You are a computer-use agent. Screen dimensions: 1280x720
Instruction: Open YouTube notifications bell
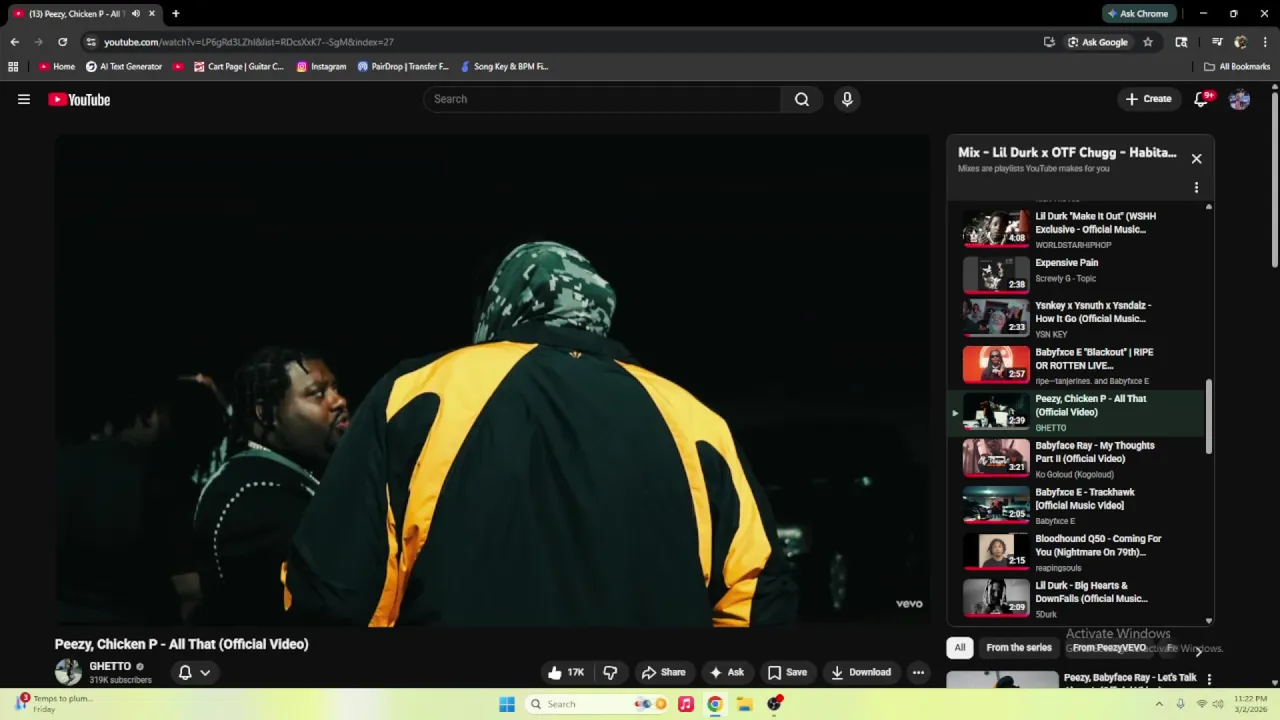1201,99
